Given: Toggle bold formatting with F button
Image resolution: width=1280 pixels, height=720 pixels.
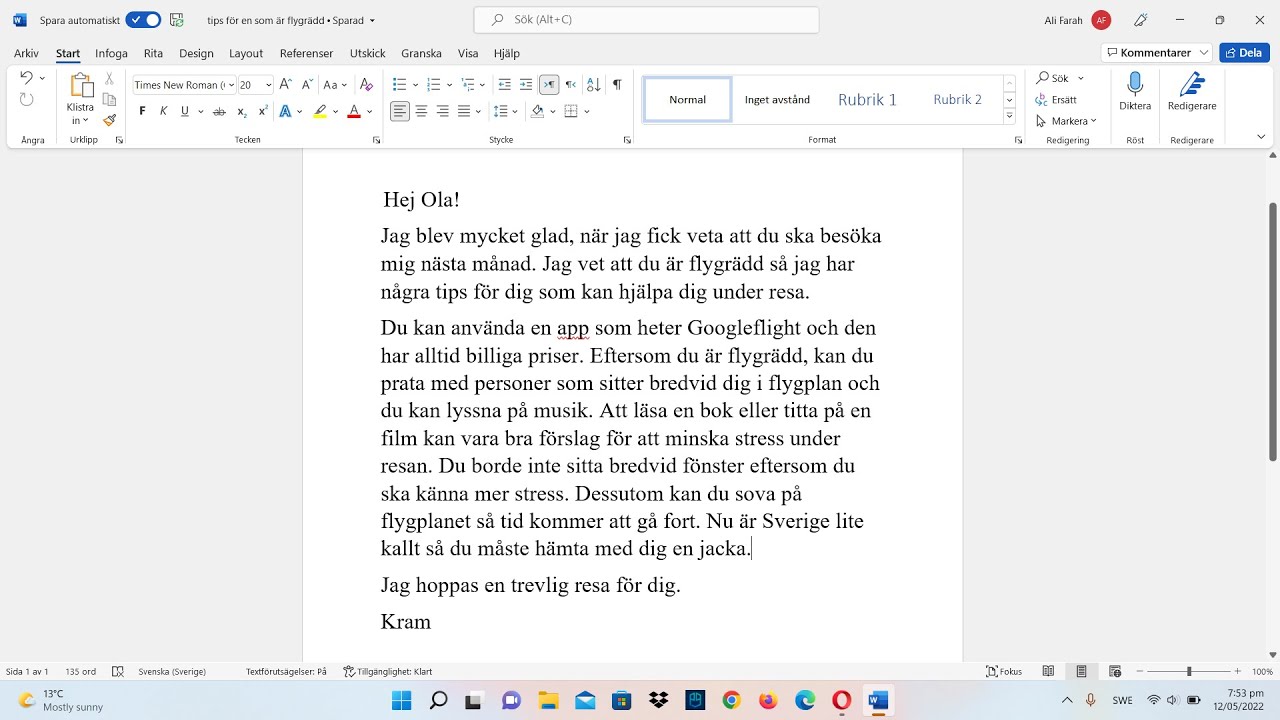Looking at the screenshot, I should [142, 111].
